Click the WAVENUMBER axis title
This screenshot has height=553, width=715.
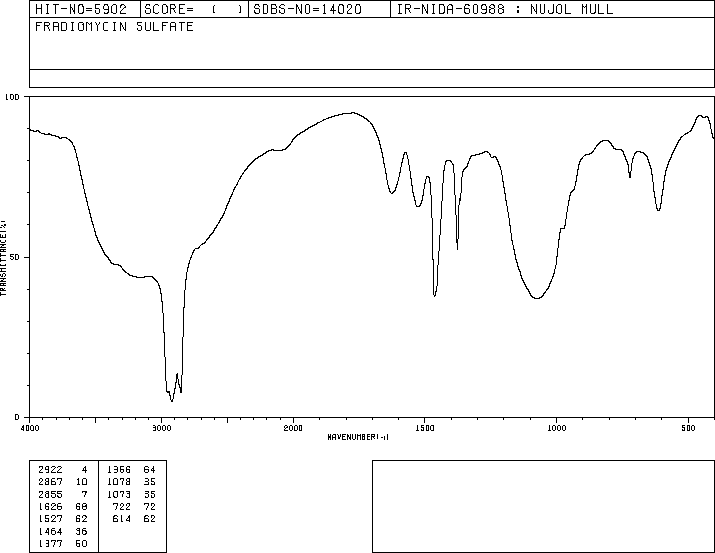point(357,437)
